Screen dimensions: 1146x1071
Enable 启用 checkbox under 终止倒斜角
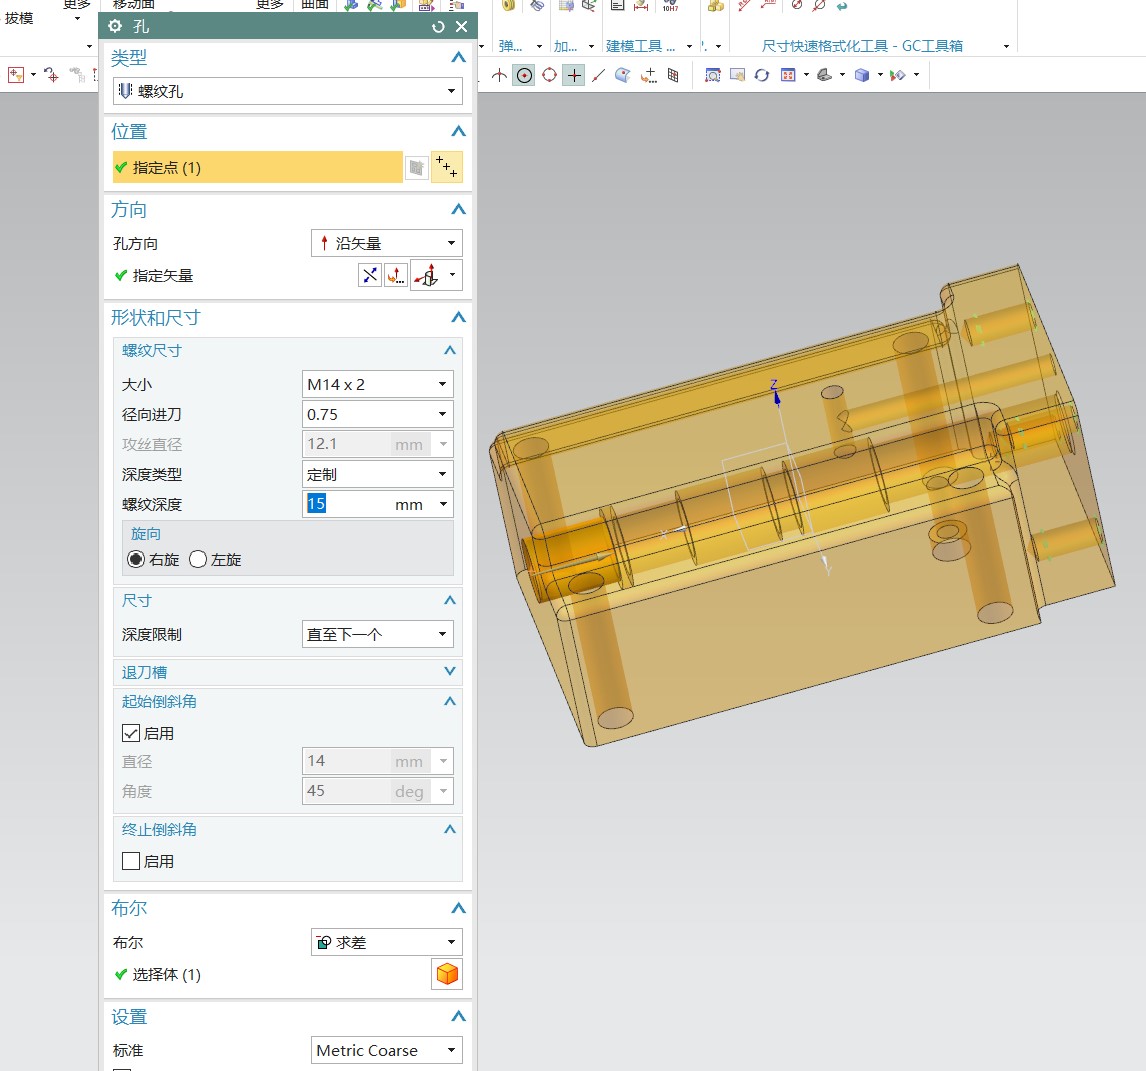(131, 861)
